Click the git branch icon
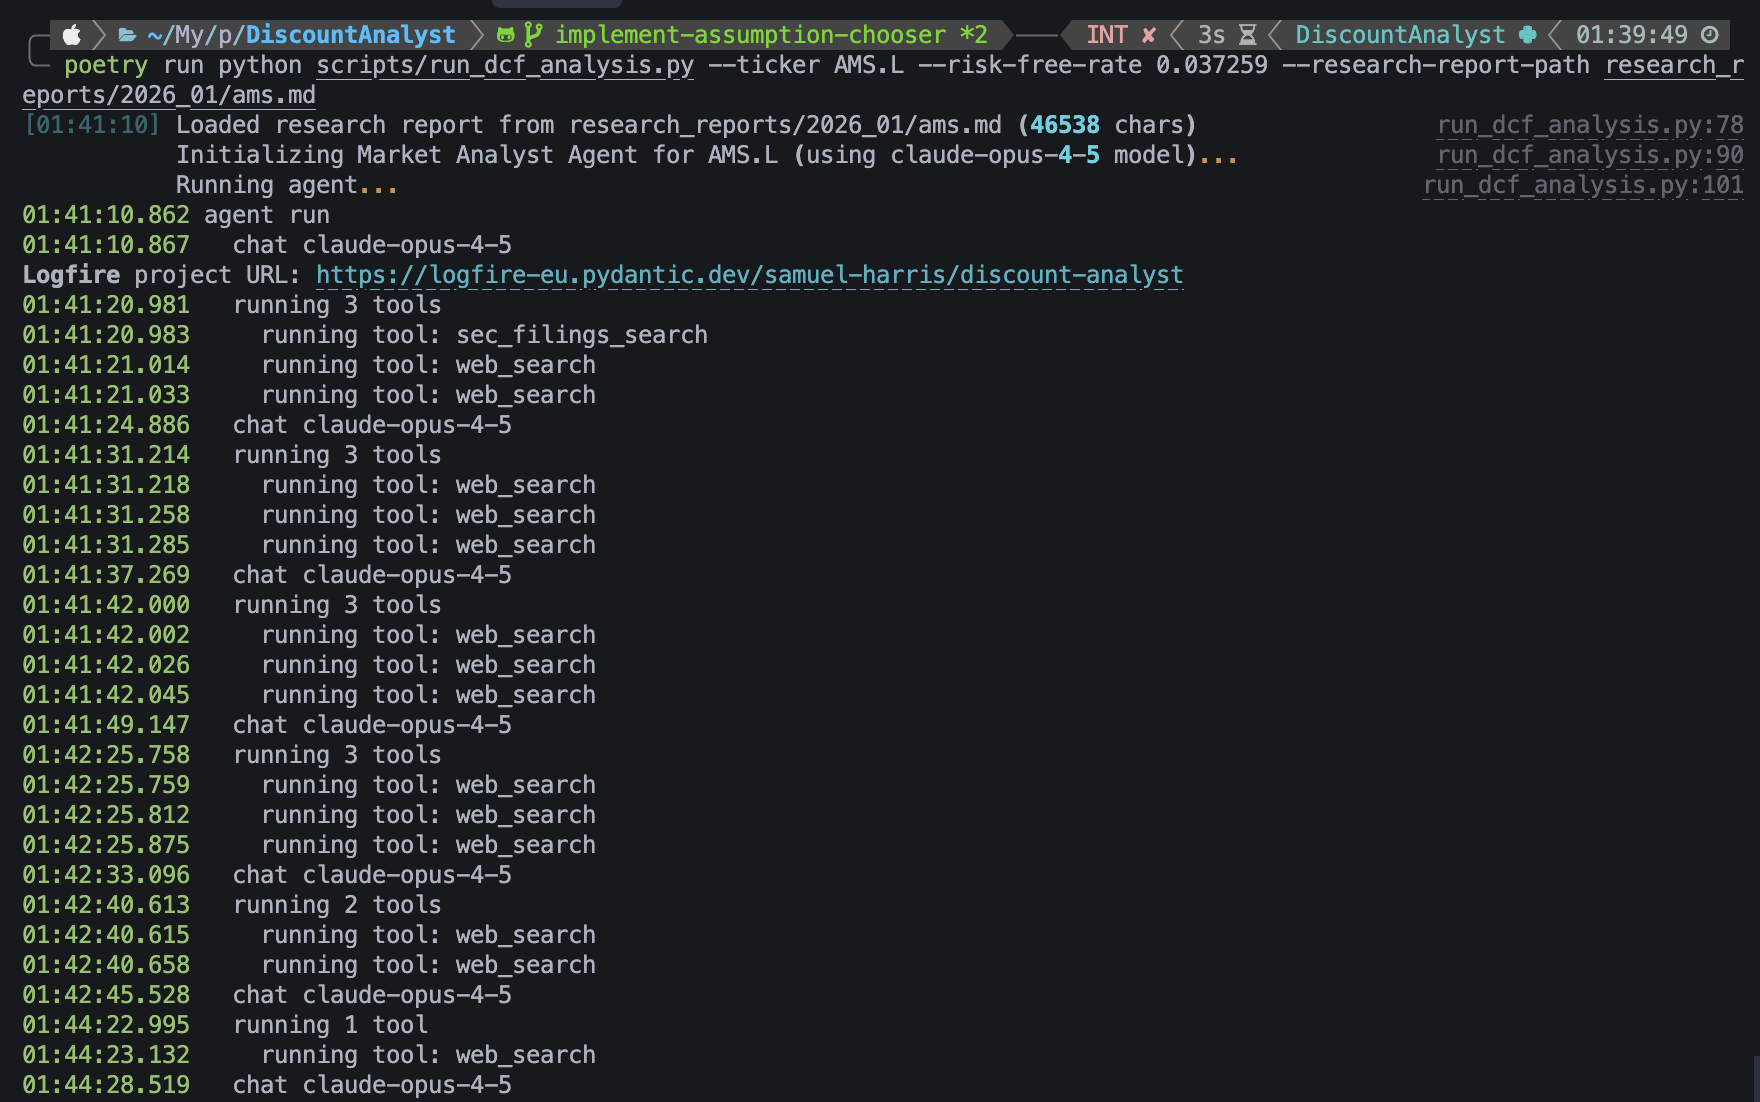The height and width of the screenshot is (1102, 1760). (533, 35)
